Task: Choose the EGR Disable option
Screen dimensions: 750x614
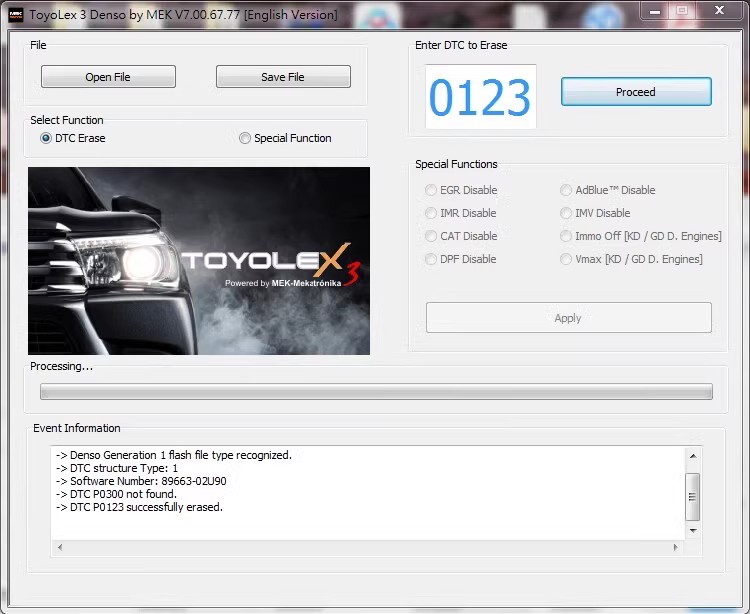Action: 461,190
